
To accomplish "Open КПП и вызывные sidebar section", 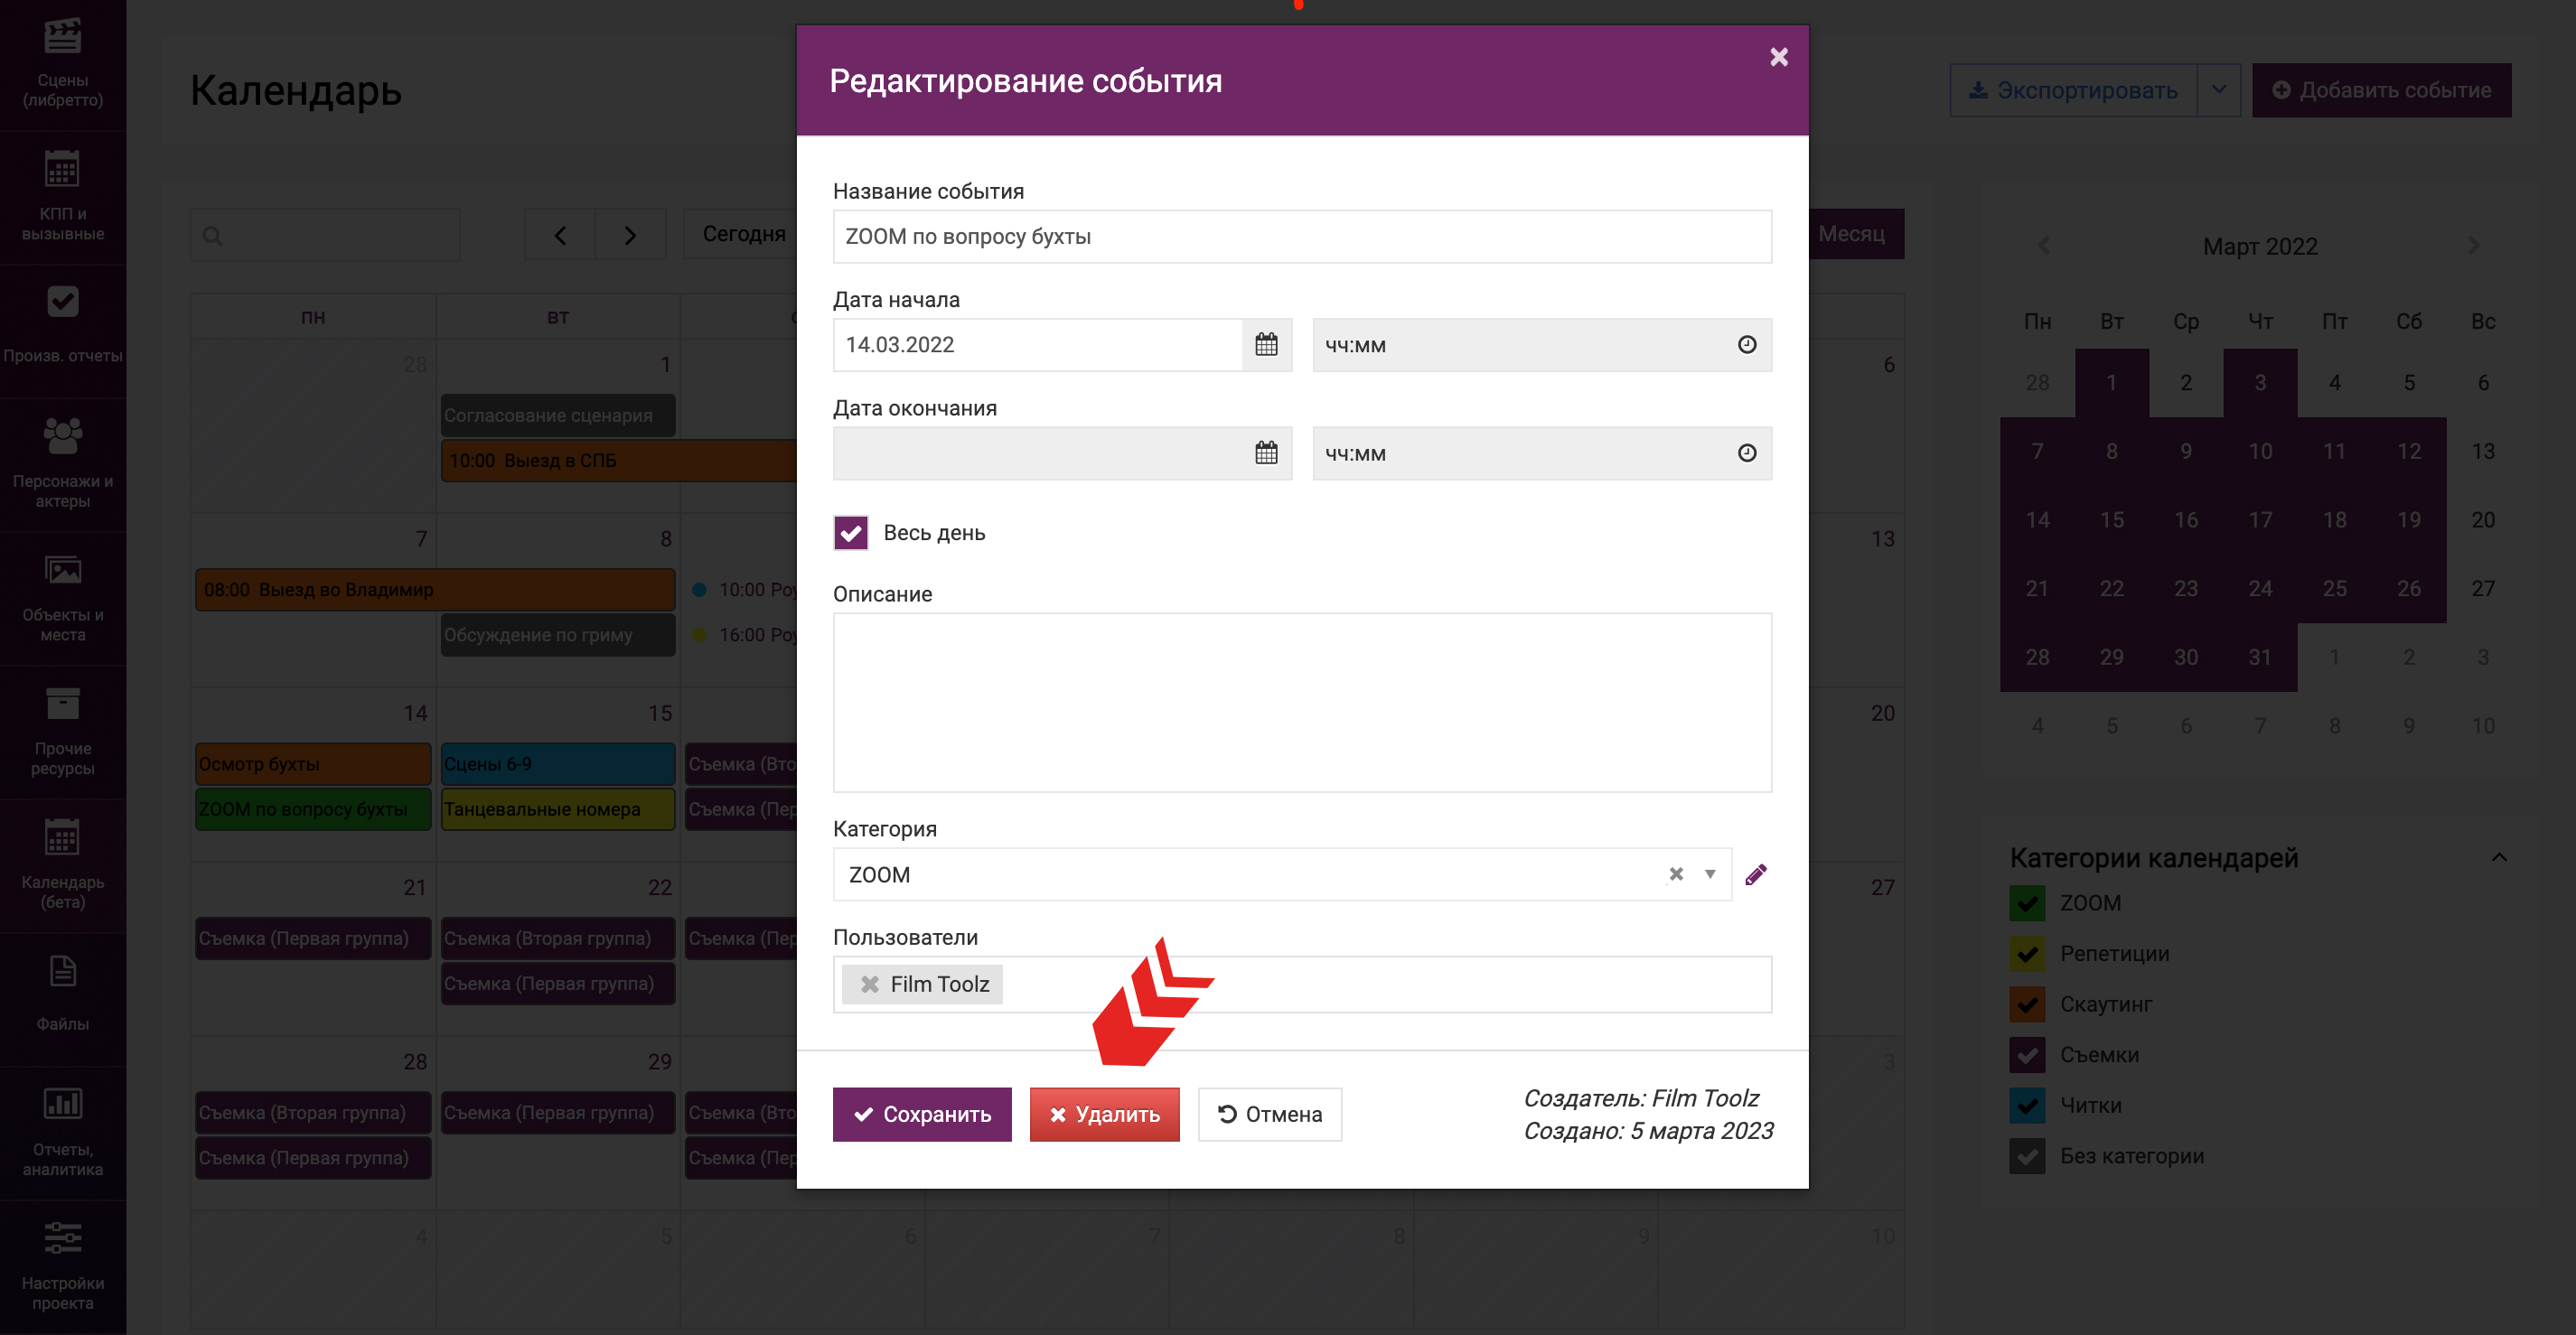I will click(62, 197).
